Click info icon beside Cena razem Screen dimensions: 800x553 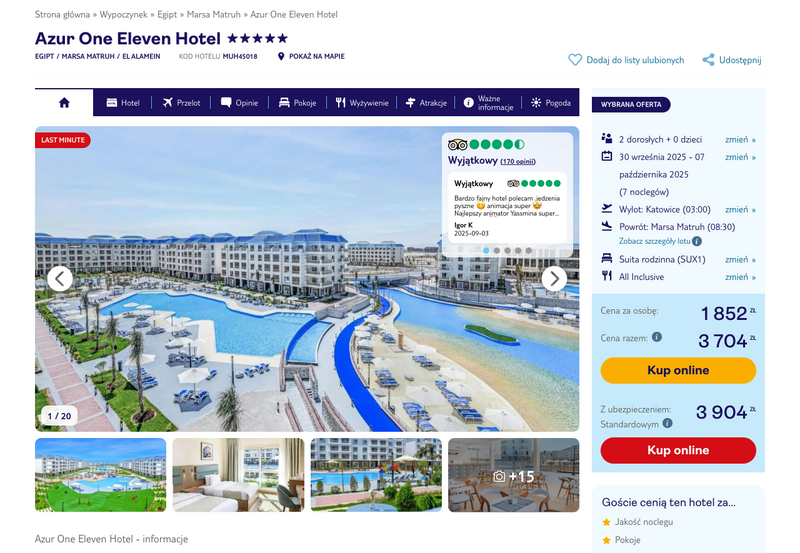click(657, 337)
